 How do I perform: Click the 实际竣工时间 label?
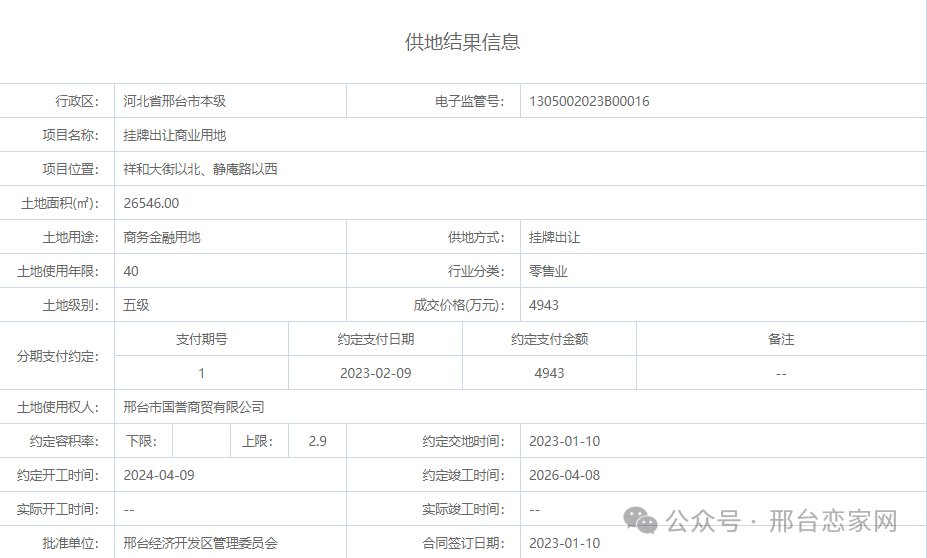464,509
